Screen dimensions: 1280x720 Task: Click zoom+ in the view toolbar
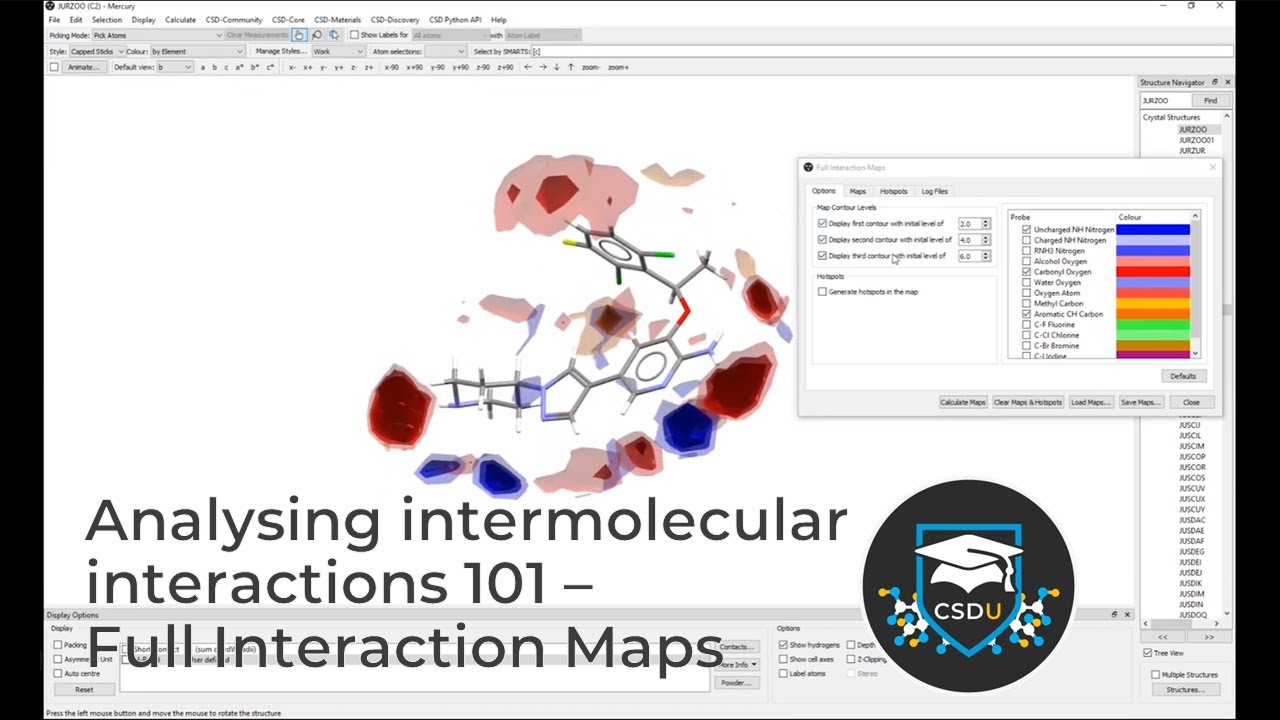click(x=618, y=67)
